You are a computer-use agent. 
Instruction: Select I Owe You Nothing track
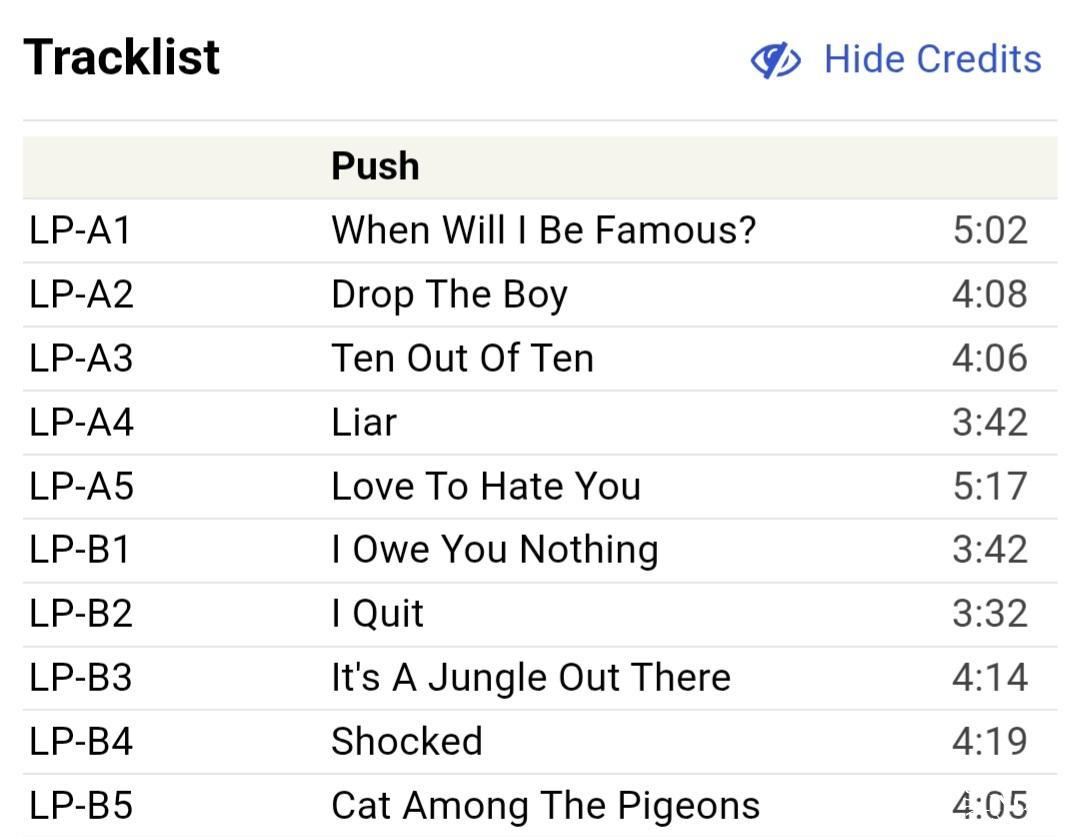[494, 550]
